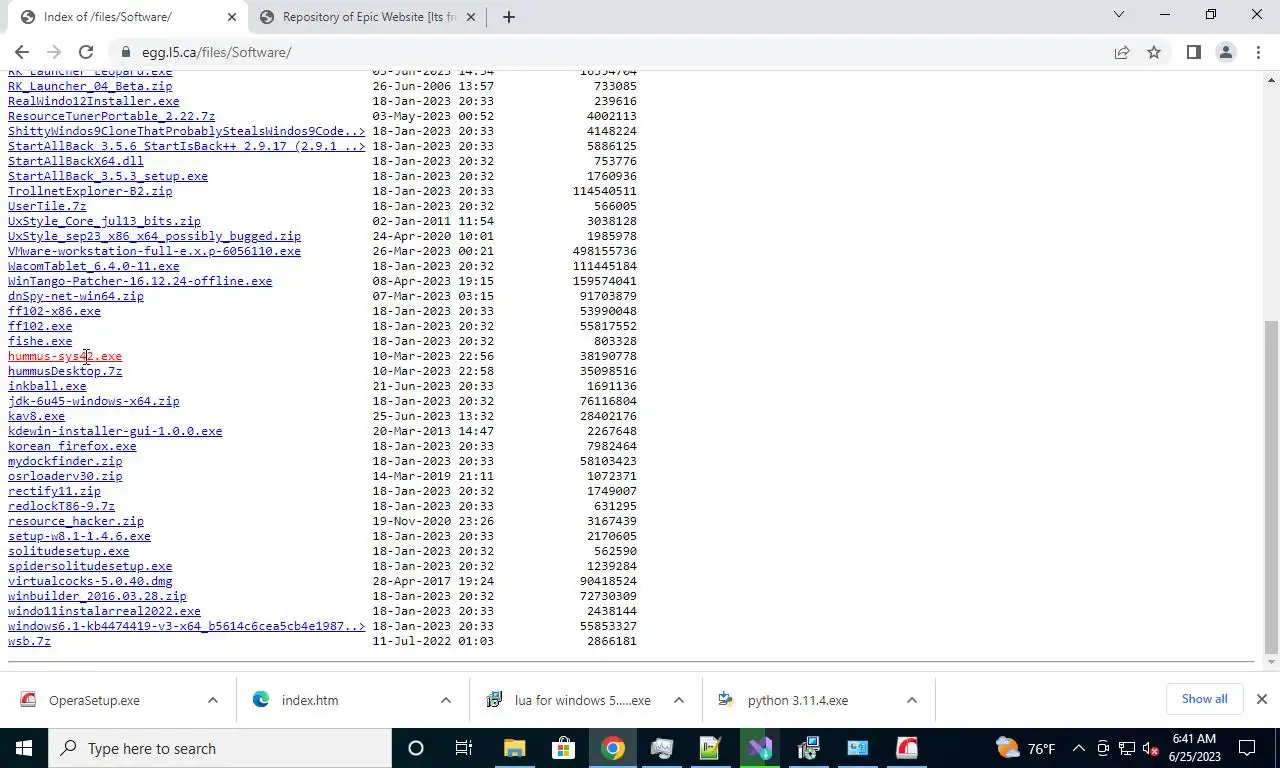Image resolution: width=1280 pixels, height=768 pixels.
Task: Download mydockfinder.zip
Action: tap(65, 461)
